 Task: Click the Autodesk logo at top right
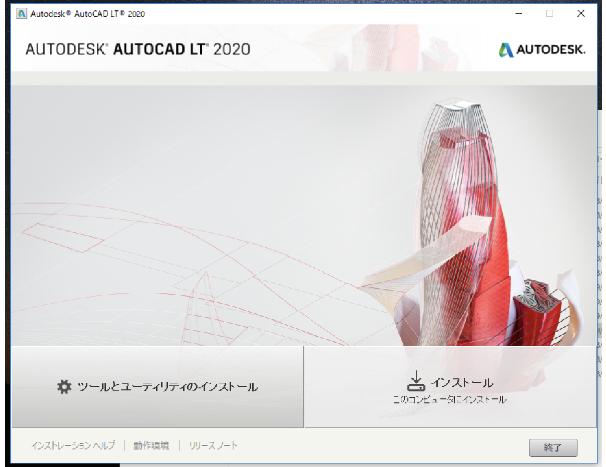[x=541, y=49]
